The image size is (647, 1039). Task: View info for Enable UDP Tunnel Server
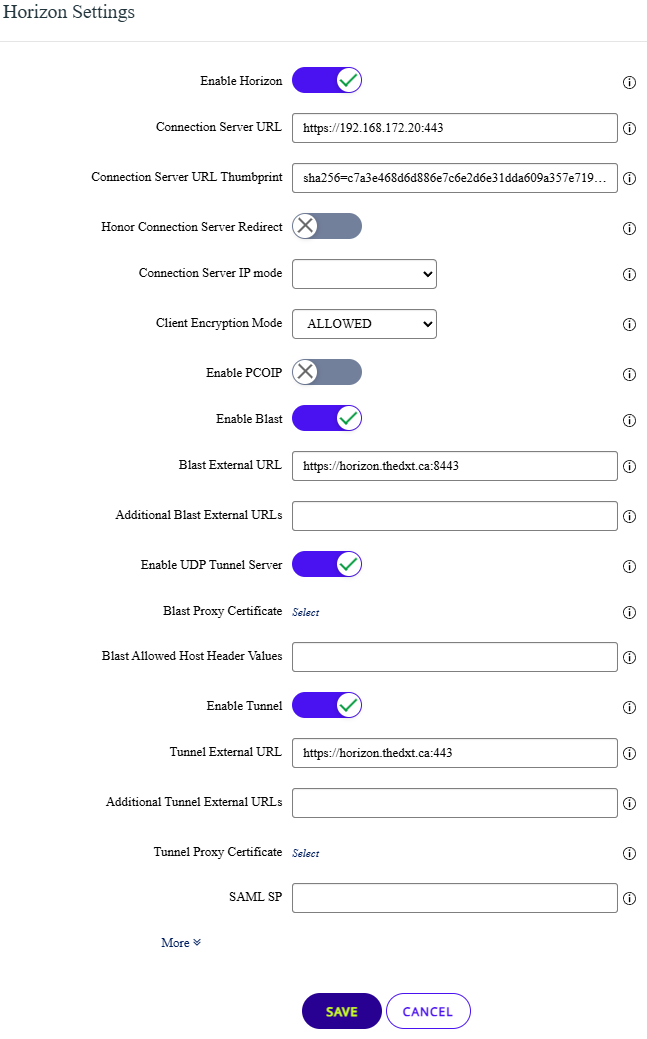(630, 566)
